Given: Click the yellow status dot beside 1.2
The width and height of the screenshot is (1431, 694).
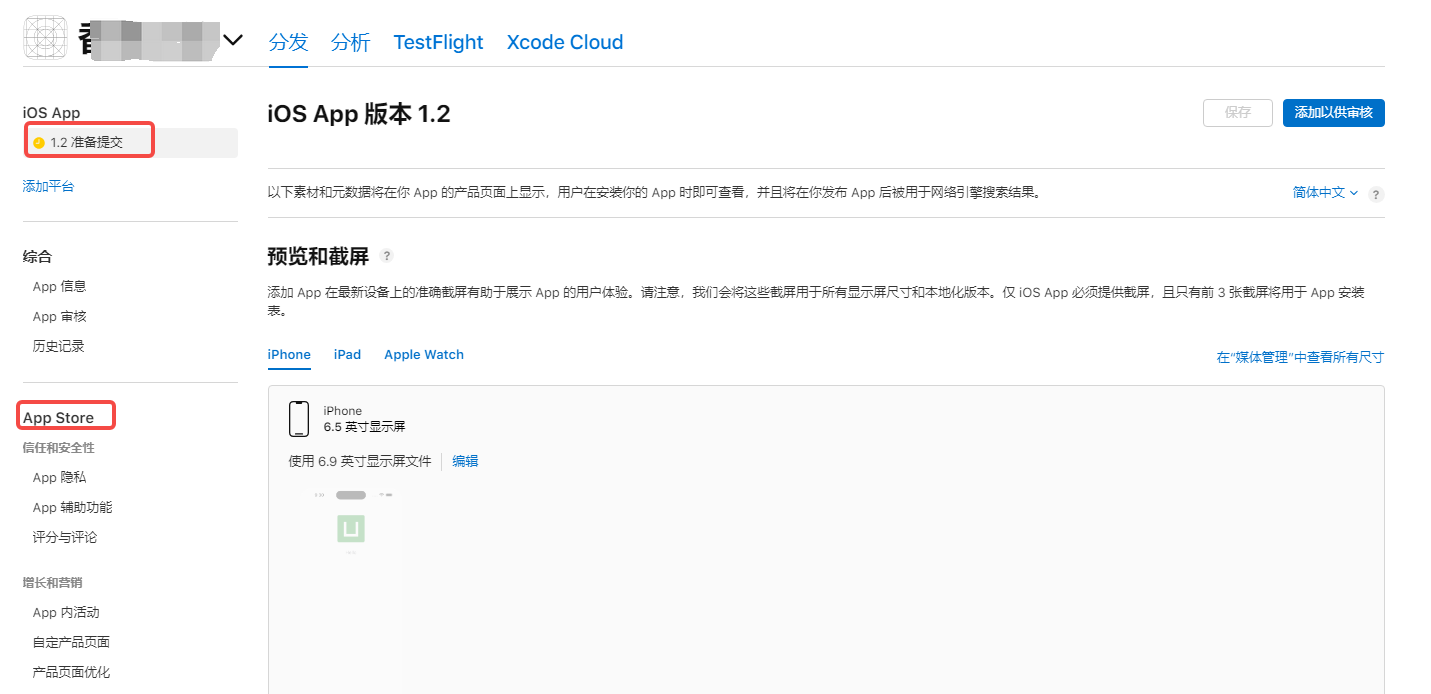Looking at the screenshot, I should pyautogui.click(x=39, y=143).
